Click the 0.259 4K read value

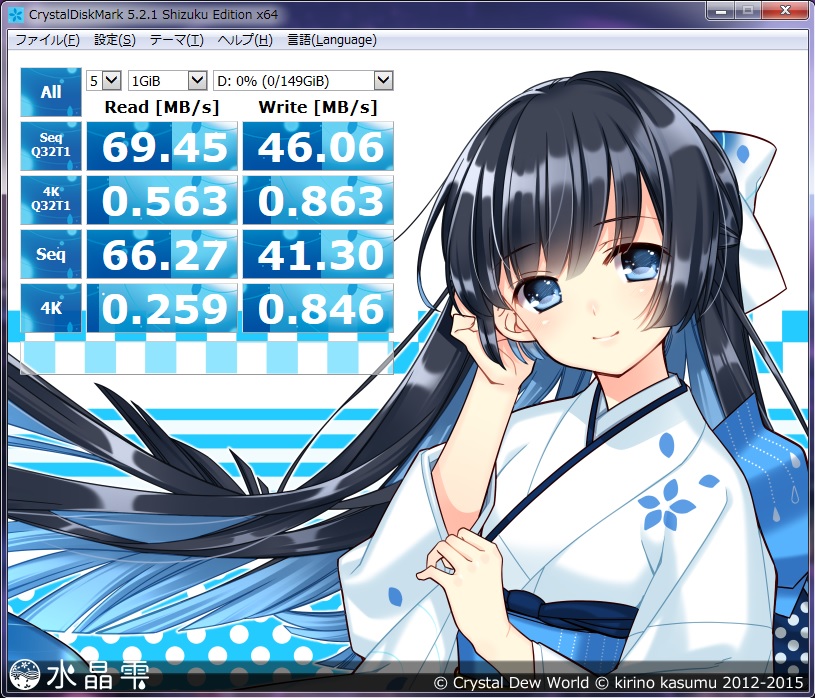[162, 308]
